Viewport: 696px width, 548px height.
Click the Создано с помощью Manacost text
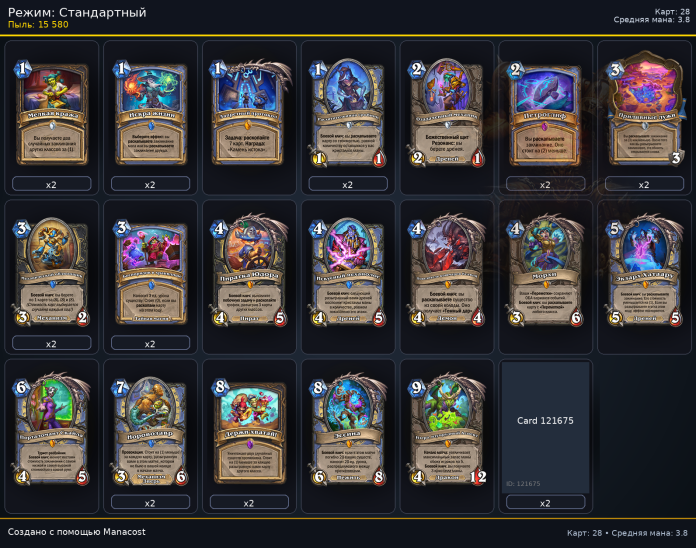[x=76, y=532]
